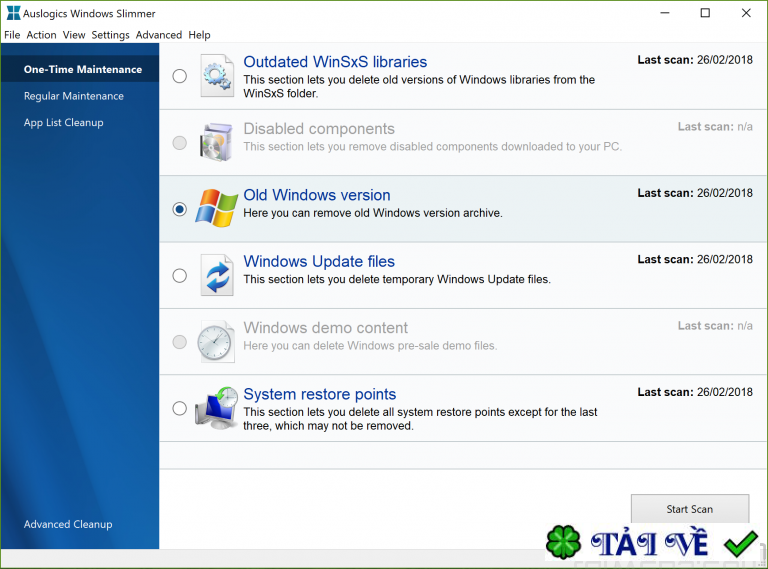768x569 pixels.
Task: Open the Advanced menu
Action: coord(159,35)
